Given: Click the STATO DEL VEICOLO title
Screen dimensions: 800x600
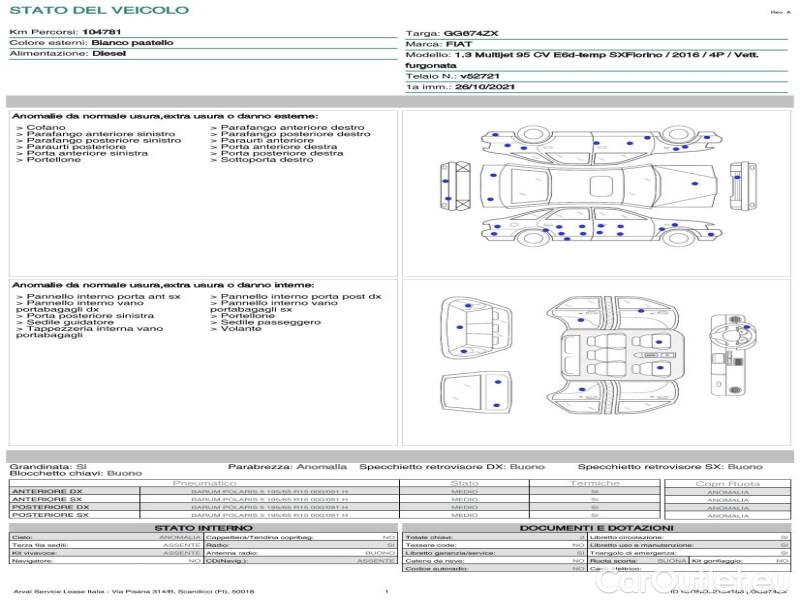Looking at the screenshot, I should pos(99,10).
